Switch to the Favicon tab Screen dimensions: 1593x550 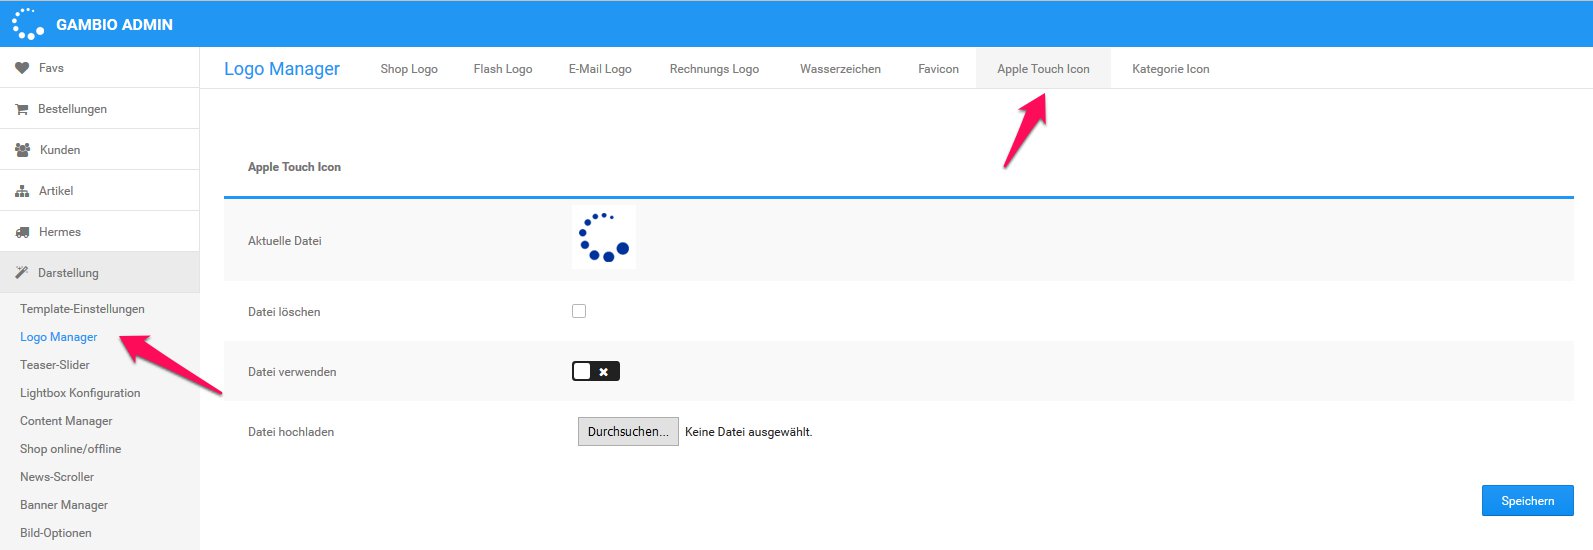[938, 69]
